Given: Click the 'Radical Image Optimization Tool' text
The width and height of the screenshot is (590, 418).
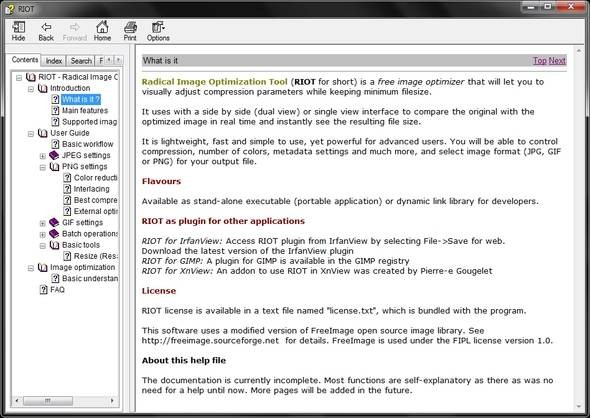Looking at the screenshot, I should tap(214, 82).
